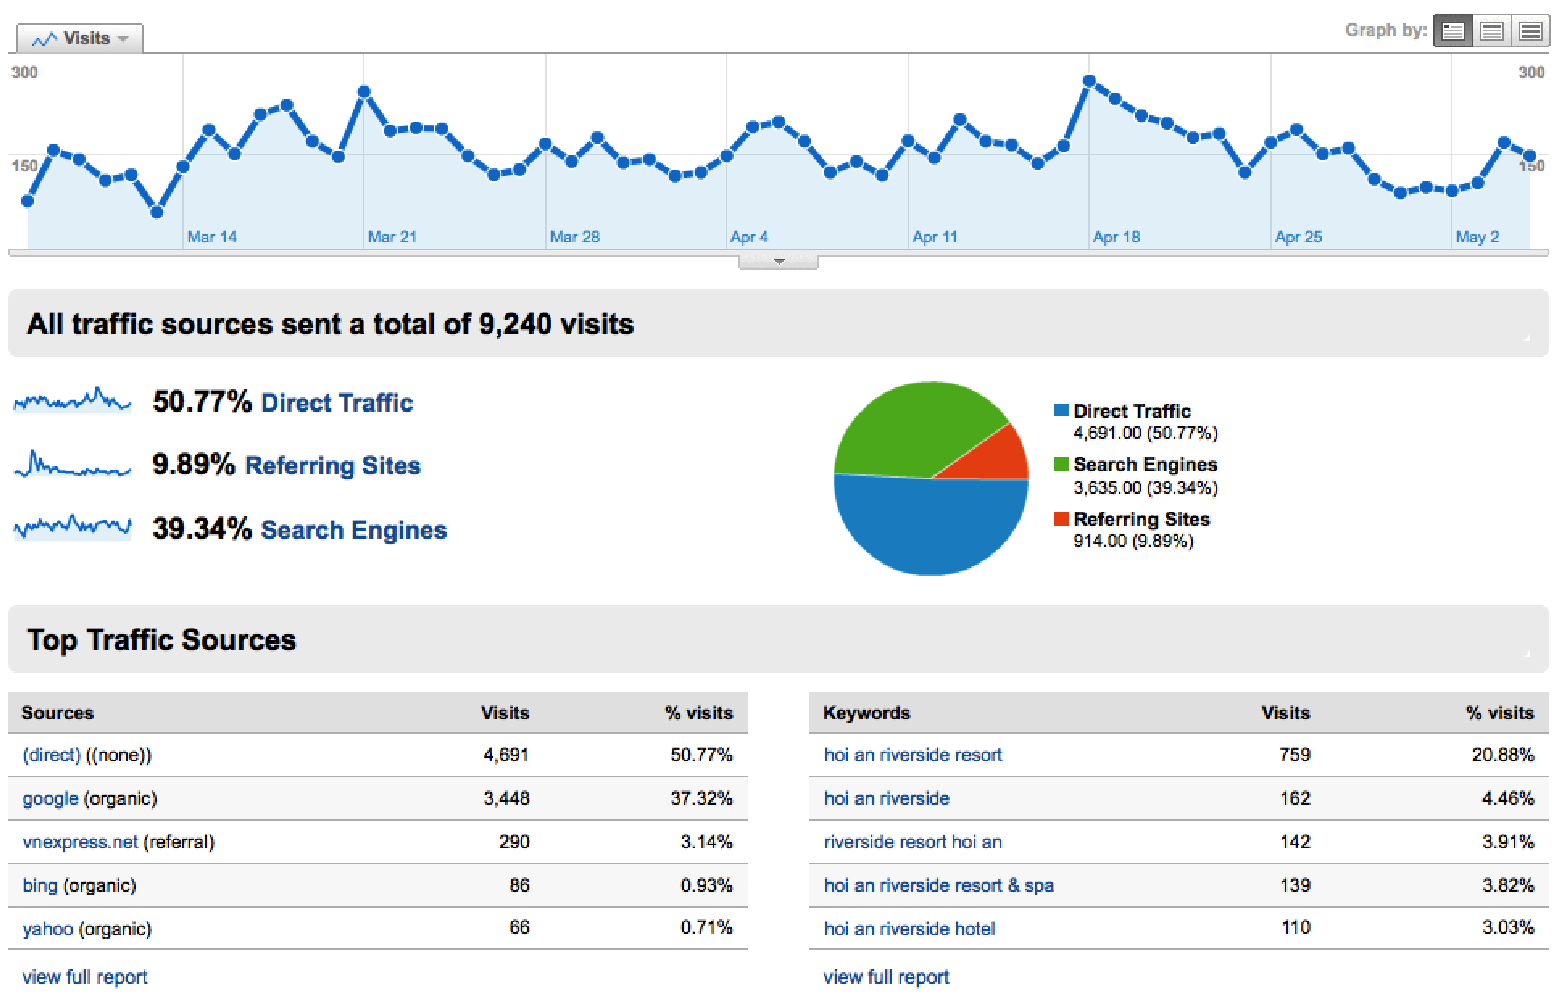1564x998 pixels.
Task: Open the bing organic source link
Action: click(40, 886)
